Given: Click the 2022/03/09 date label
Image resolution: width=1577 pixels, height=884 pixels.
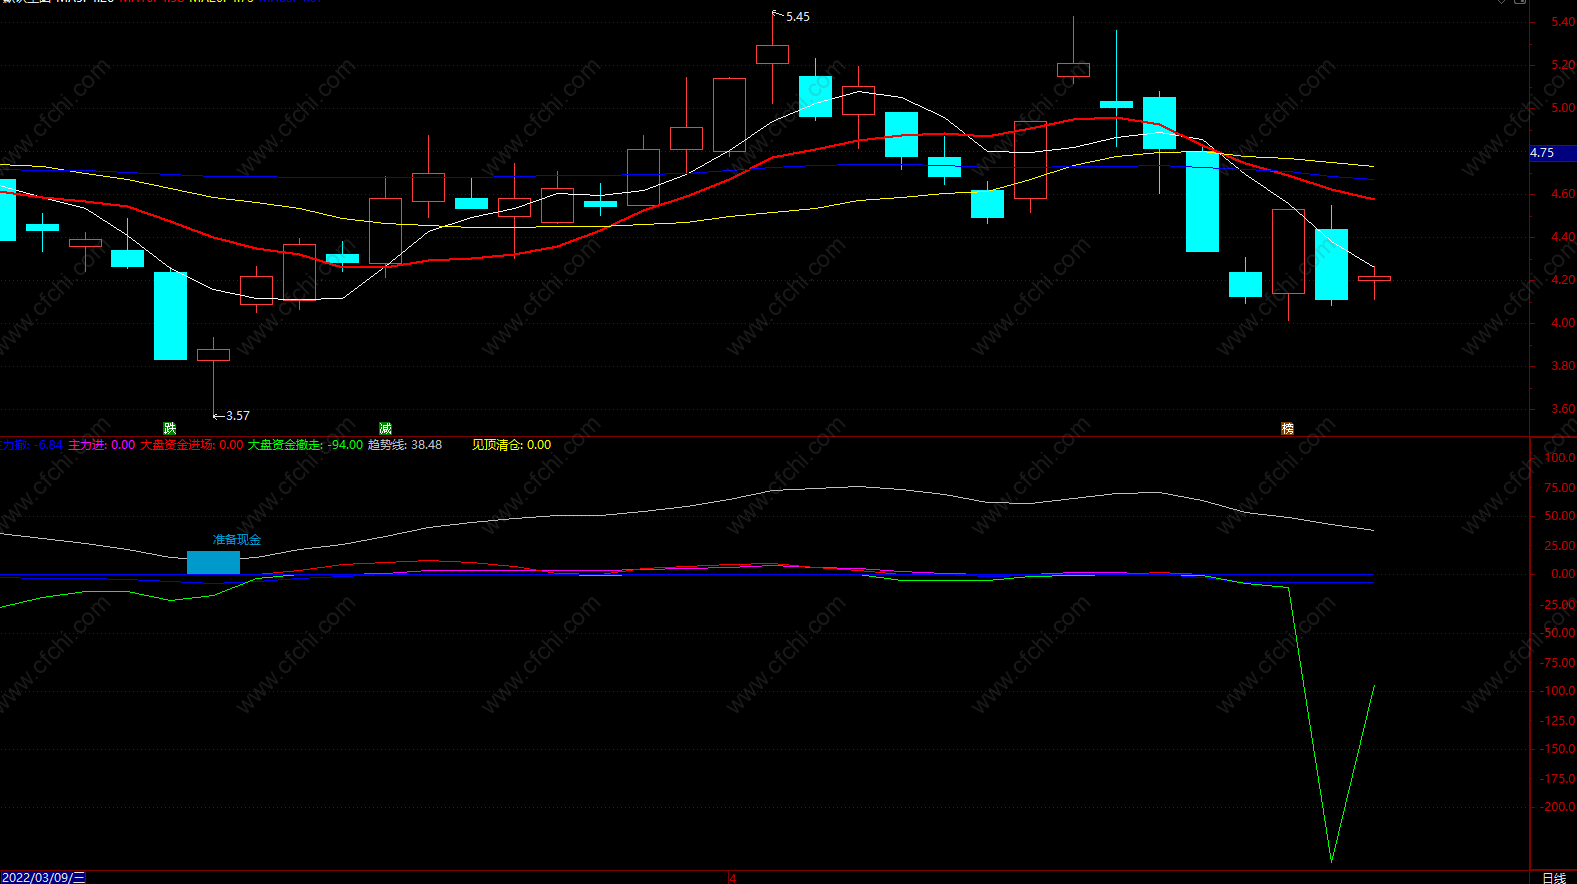Looking at the screenshot, I should (x=43, y=878).
